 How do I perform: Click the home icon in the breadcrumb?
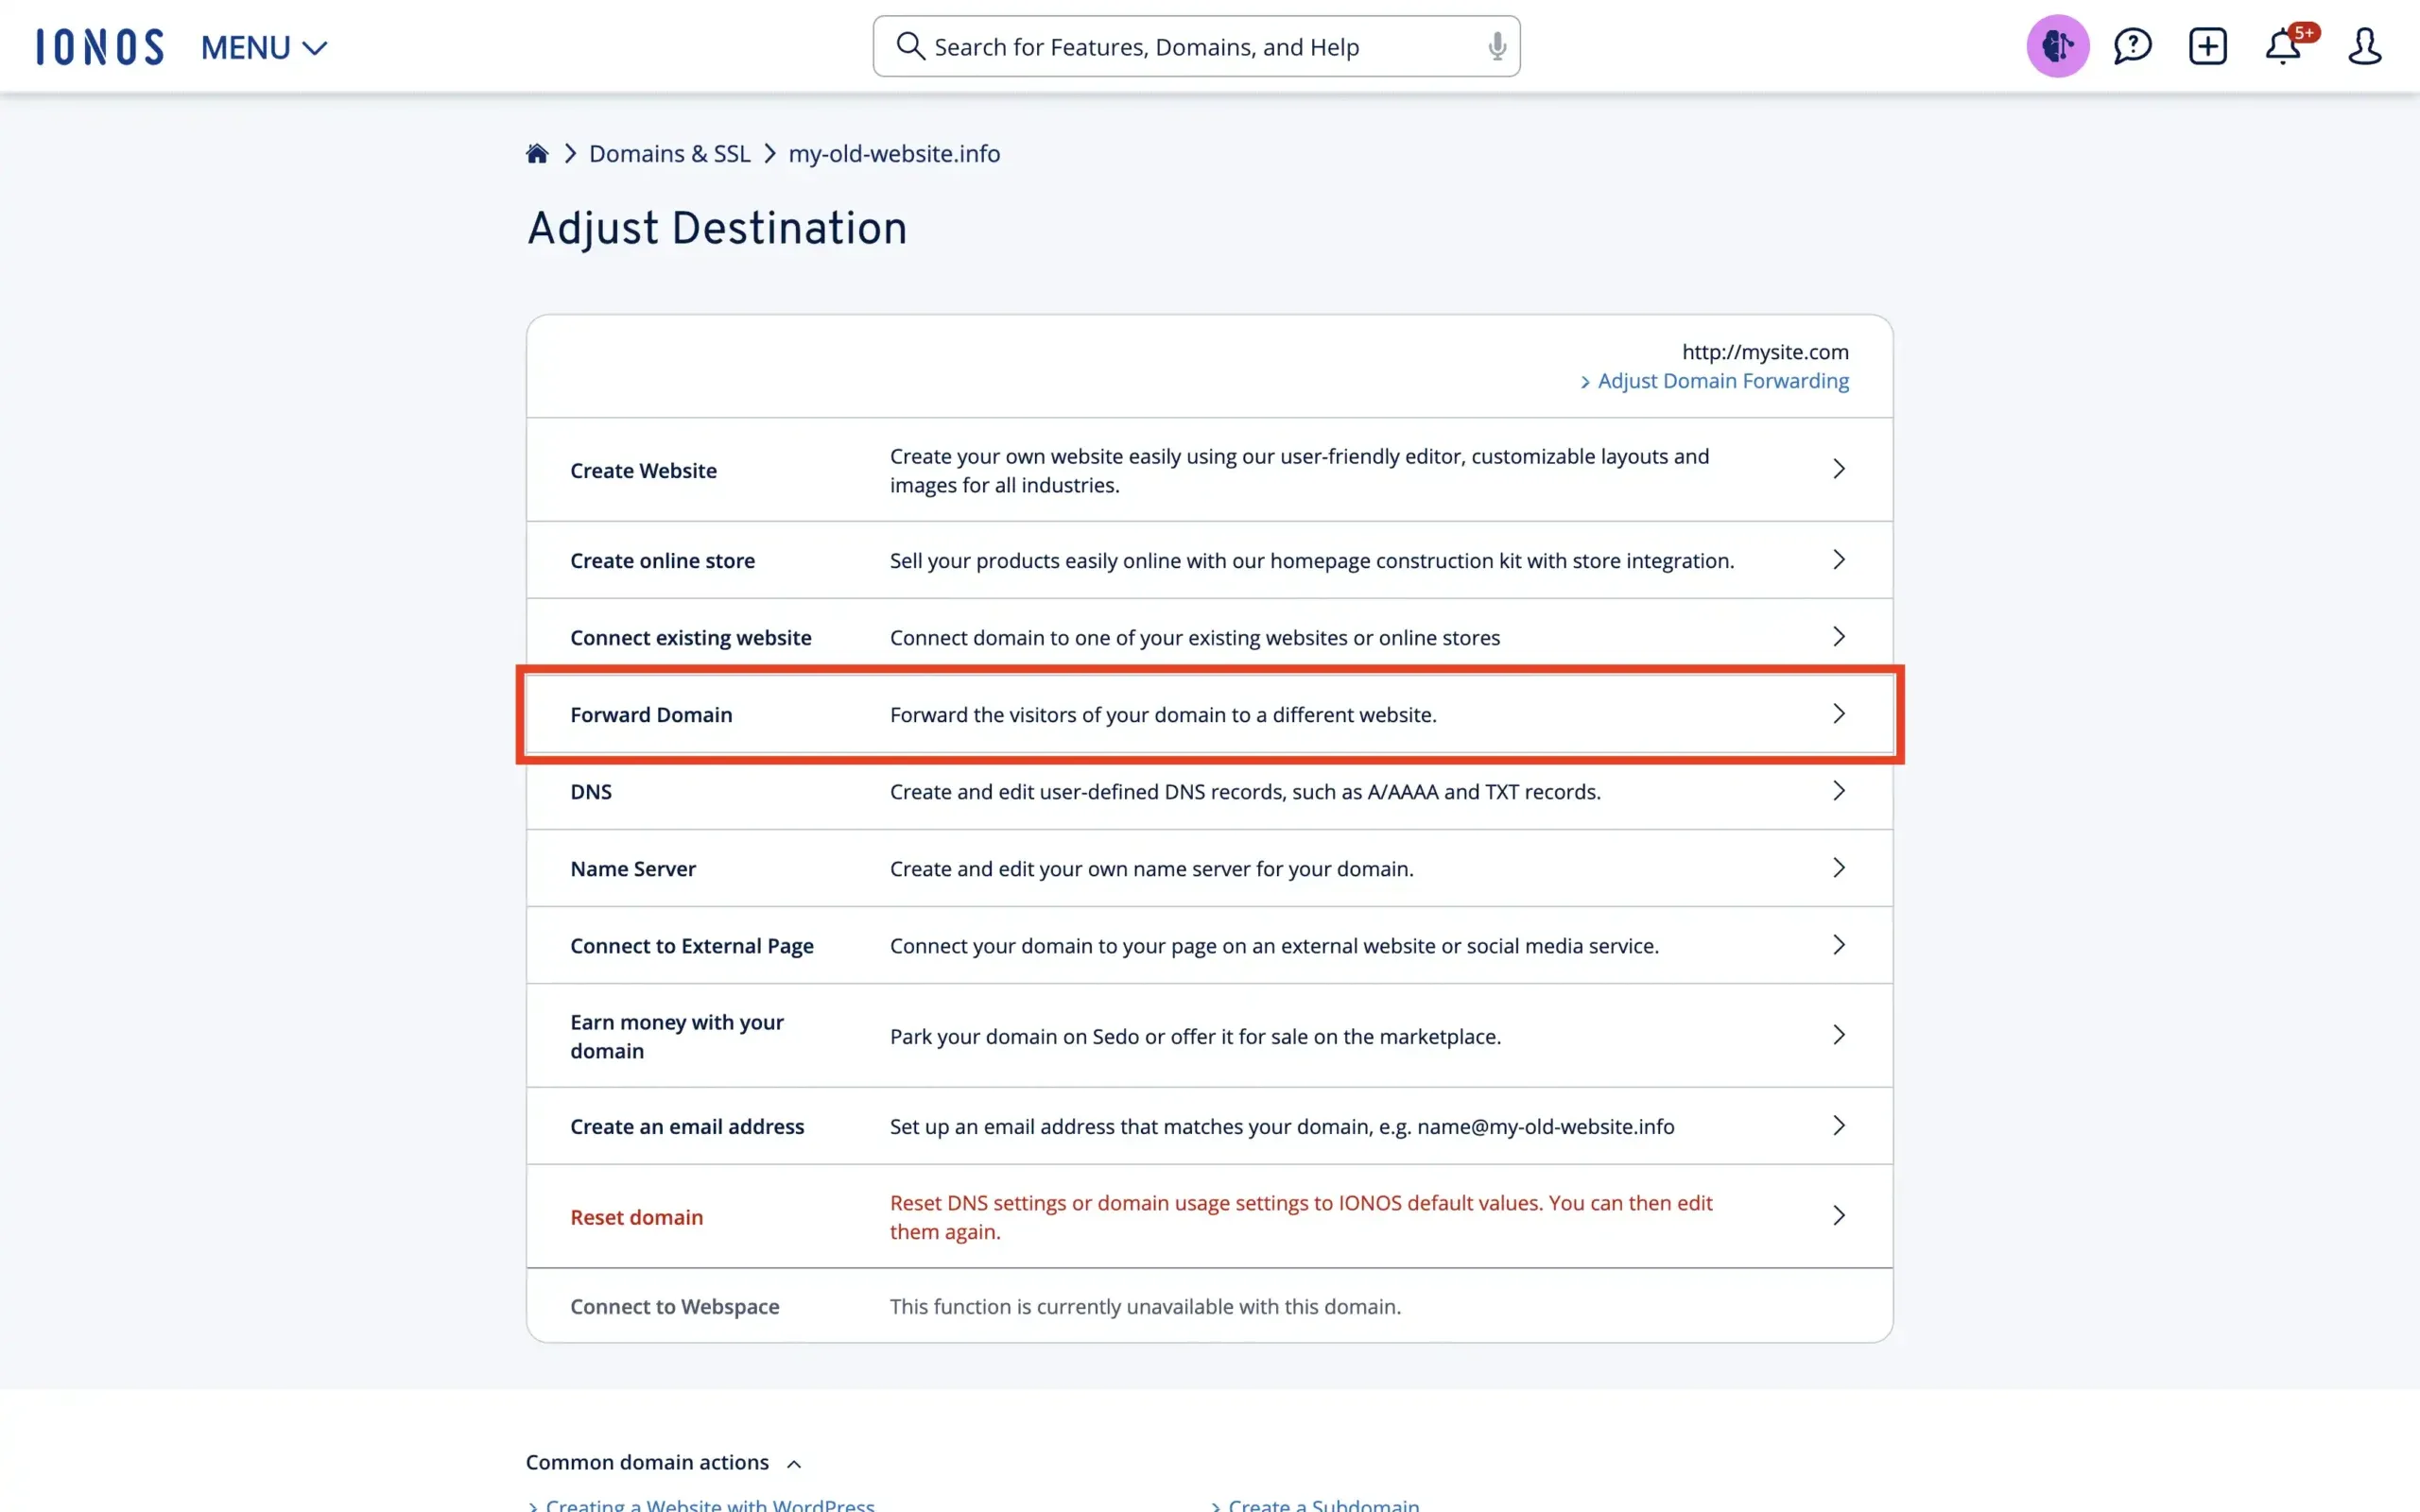point(537,152)
